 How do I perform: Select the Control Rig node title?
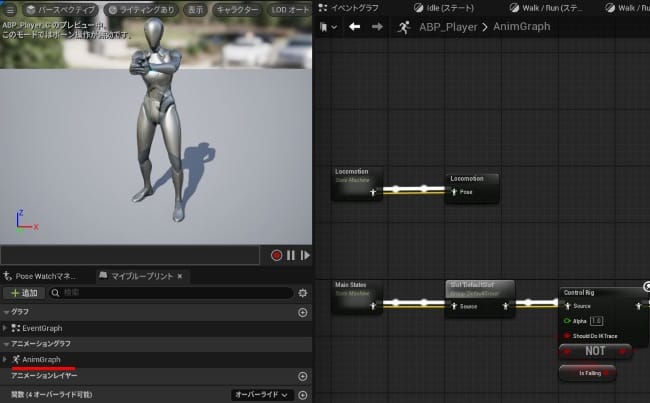click(579, 292)
